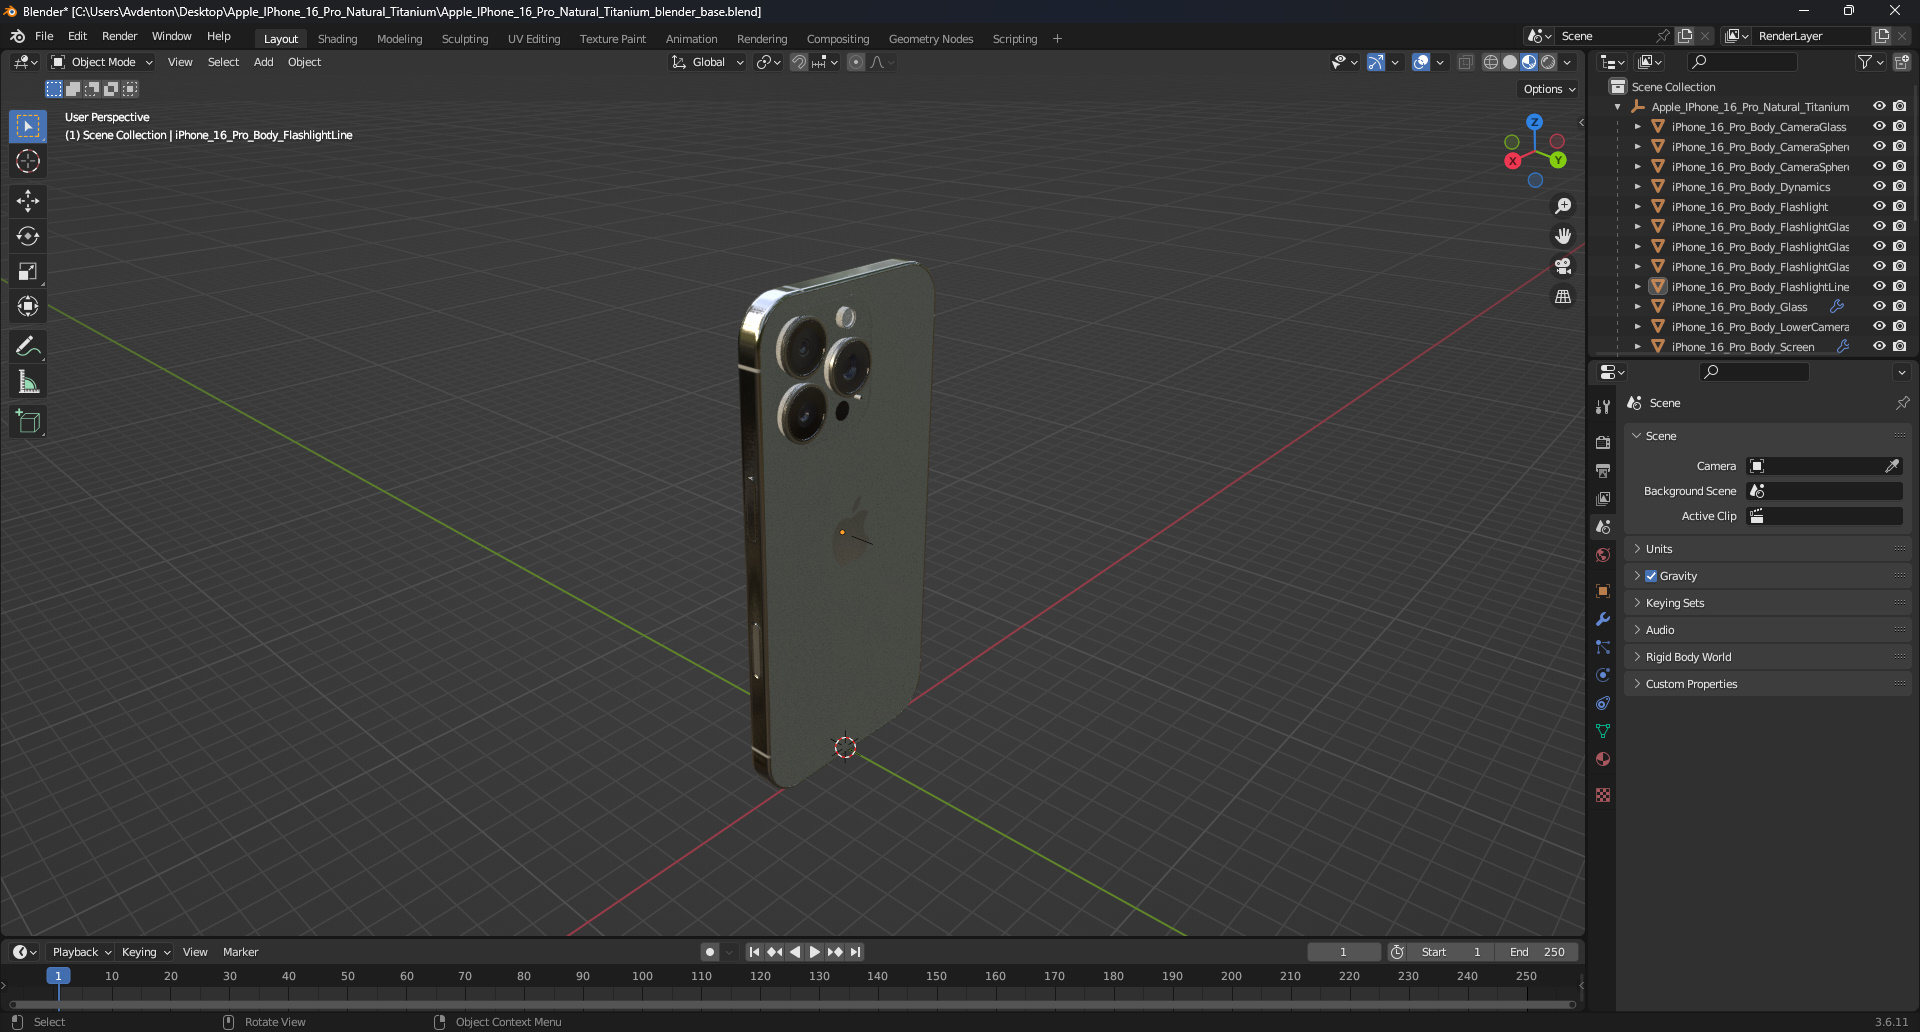Collapse the Apple_IPhone_16_Pro_Natural_Titanium collection

coord(1618,107)
